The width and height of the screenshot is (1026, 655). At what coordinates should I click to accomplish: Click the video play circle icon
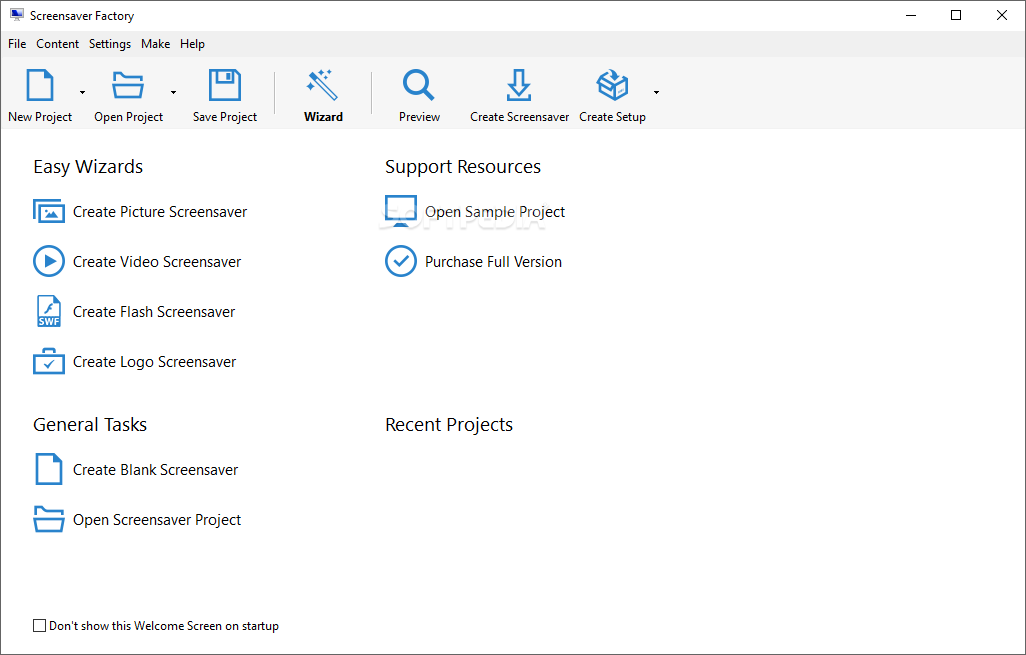tap(49, 262)
